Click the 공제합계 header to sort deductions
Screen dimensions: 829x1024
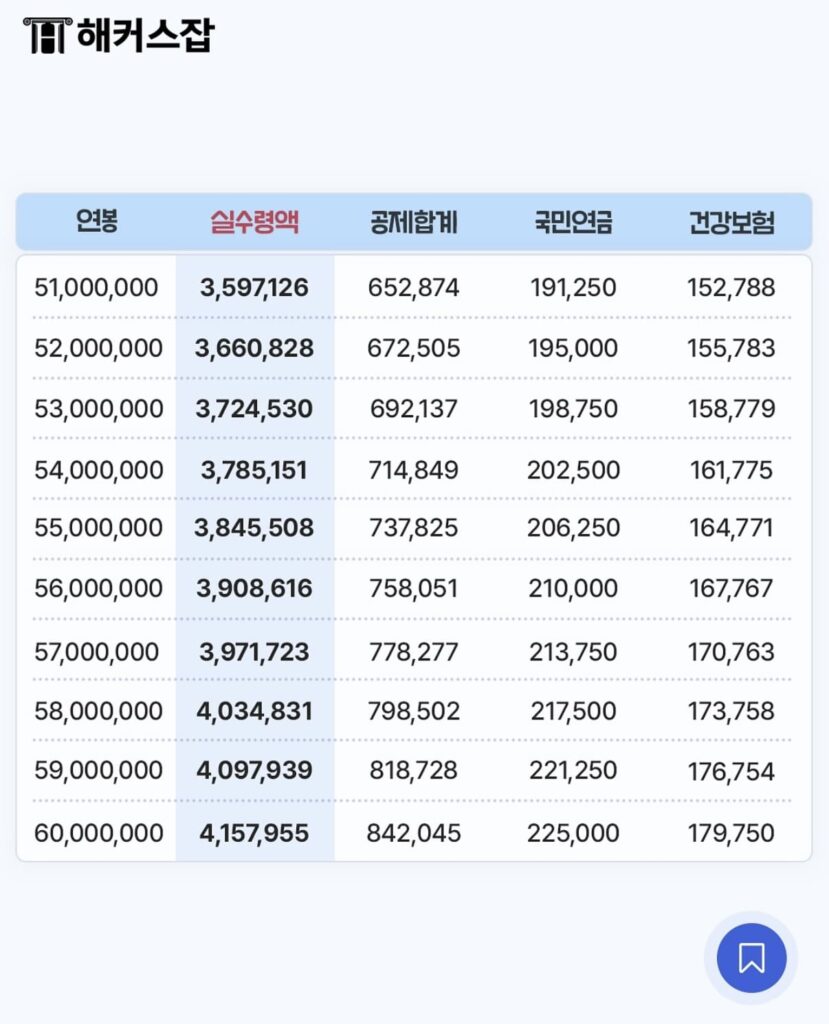click(x=413, y=222)
